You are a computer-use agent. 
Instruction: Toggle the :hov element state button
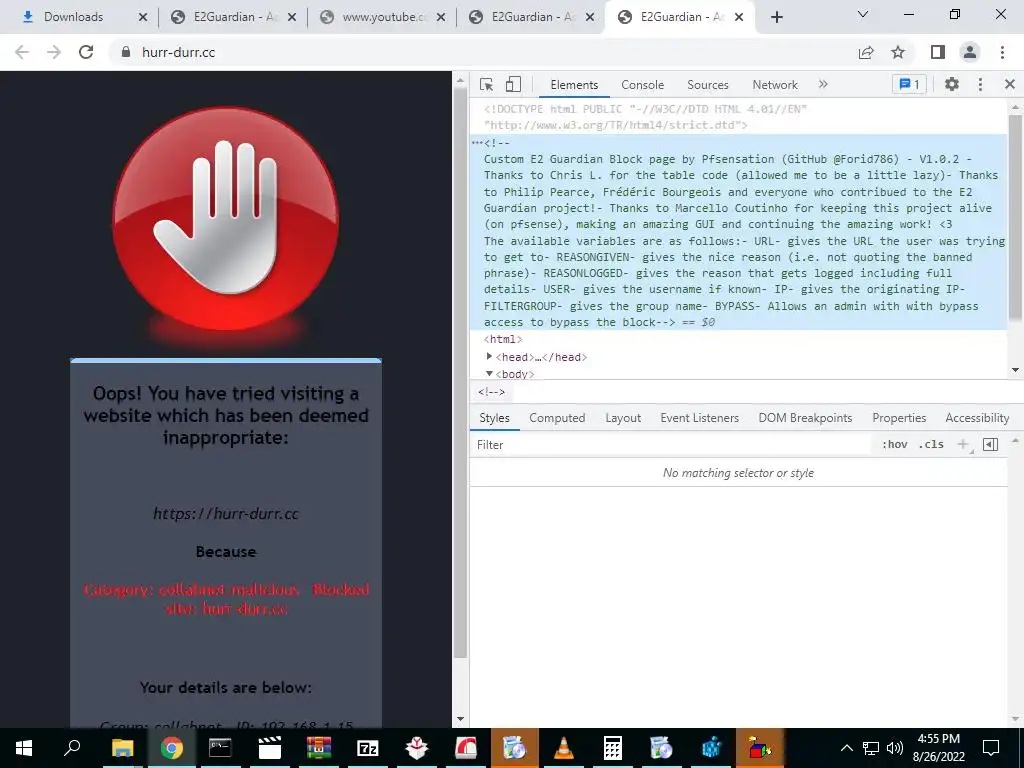895,445
